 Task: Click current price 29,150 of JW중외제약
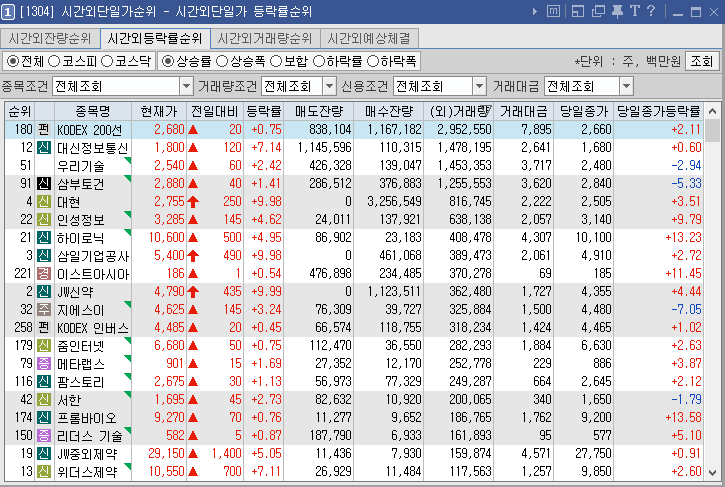pyautogui.click(x=166, y=453)
